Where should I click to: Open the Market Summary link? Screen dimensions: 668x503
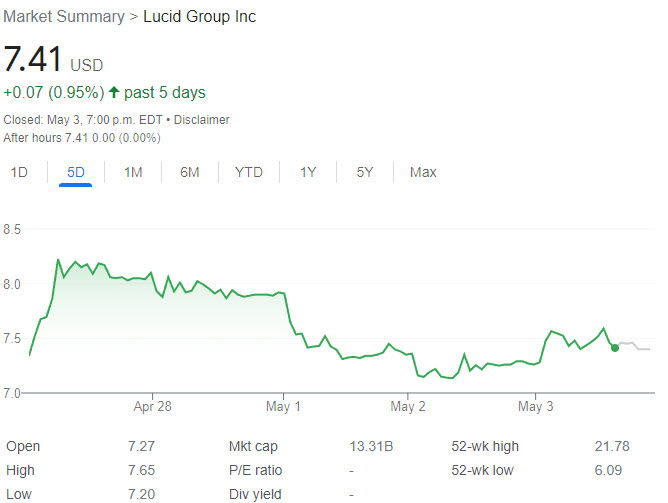click(x=63, y=17)
